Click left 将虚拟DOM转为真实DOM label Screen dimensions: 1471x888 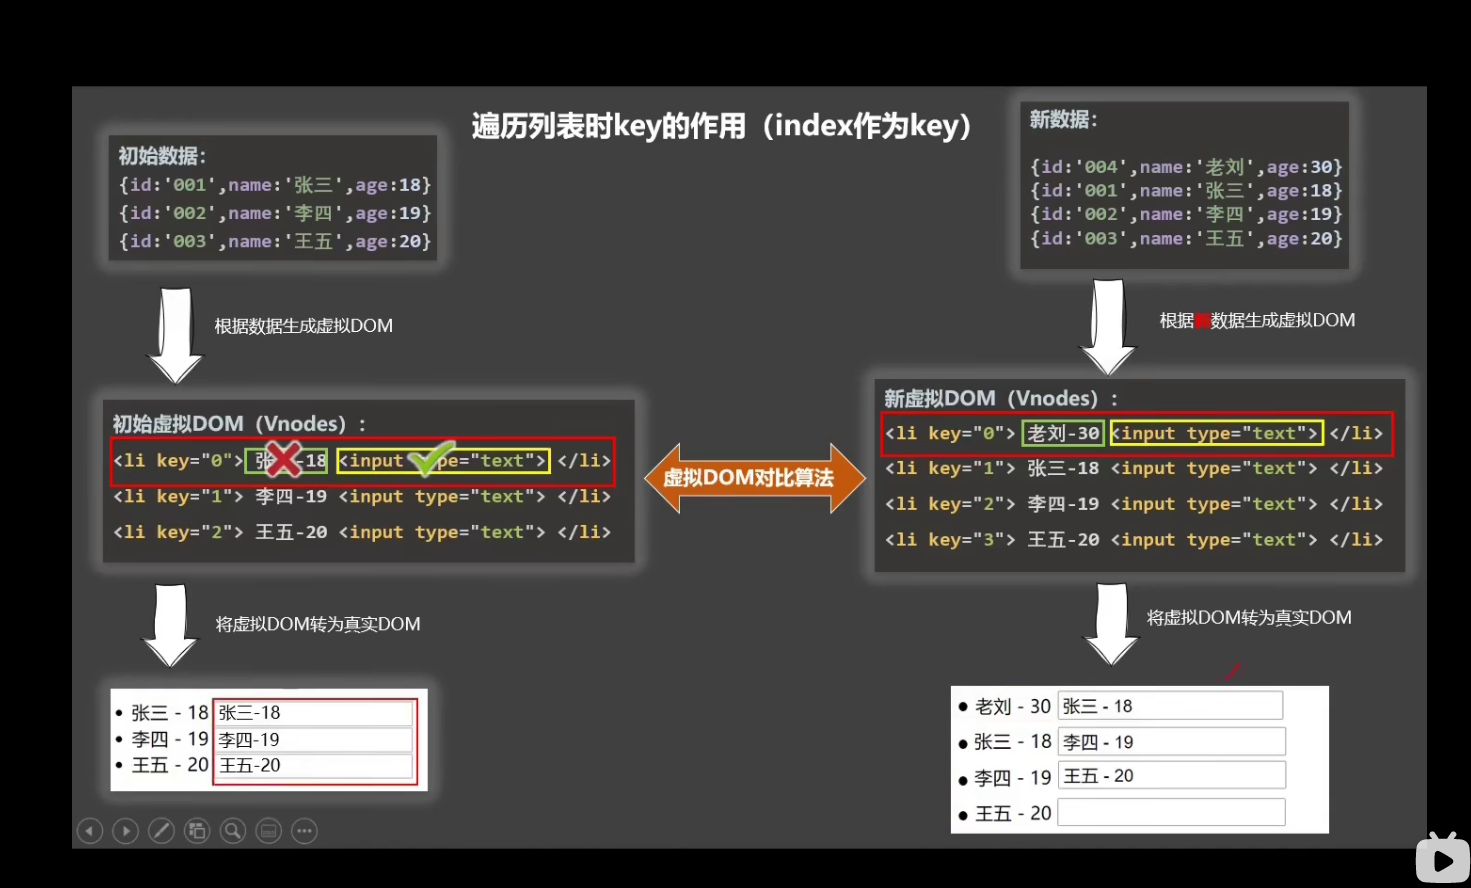(x=318, y=624)
